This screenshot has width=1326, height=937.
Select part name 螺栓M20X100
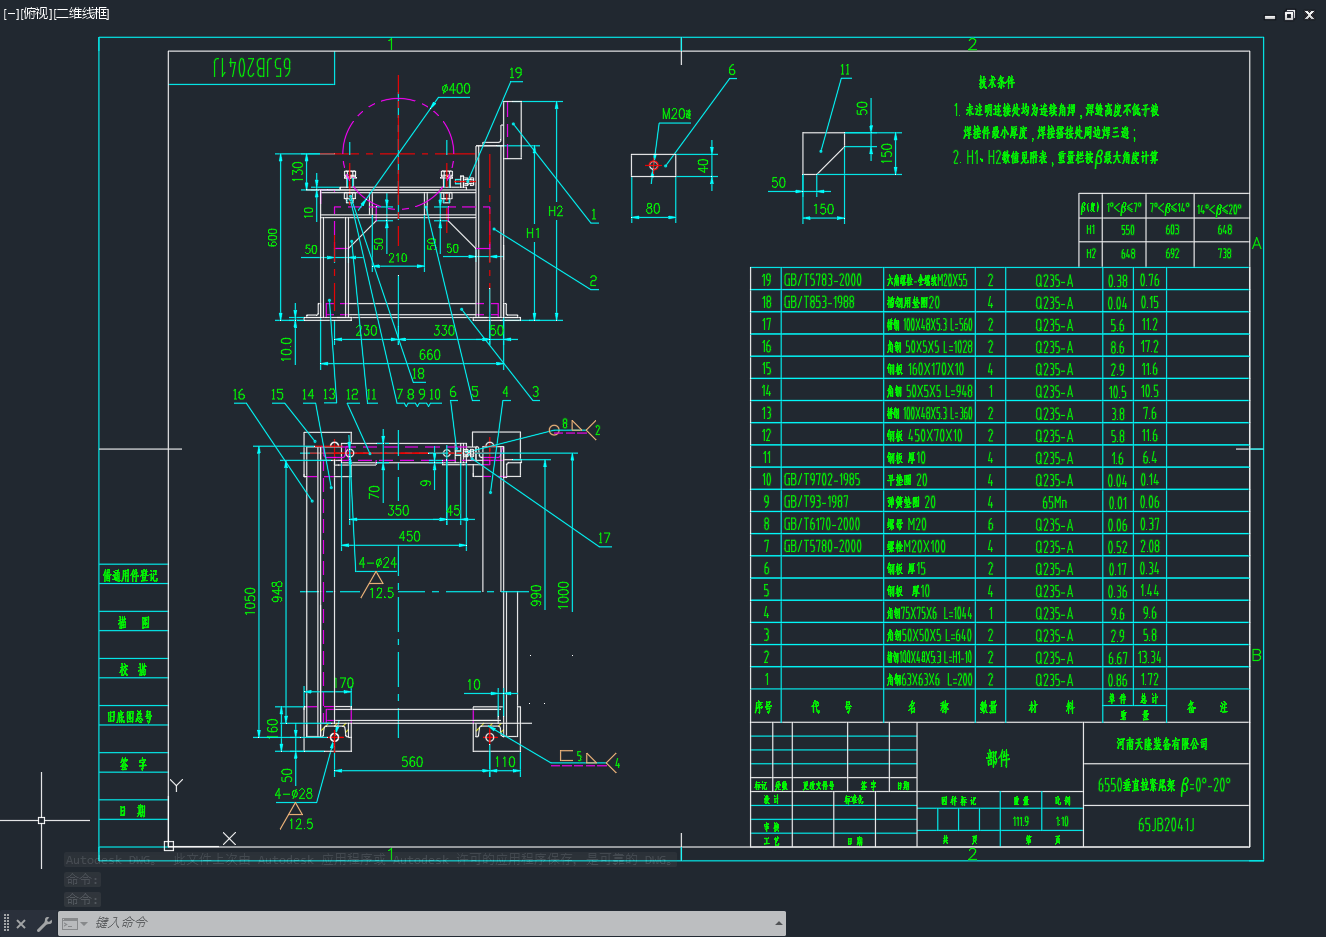(x=916, y=547)
